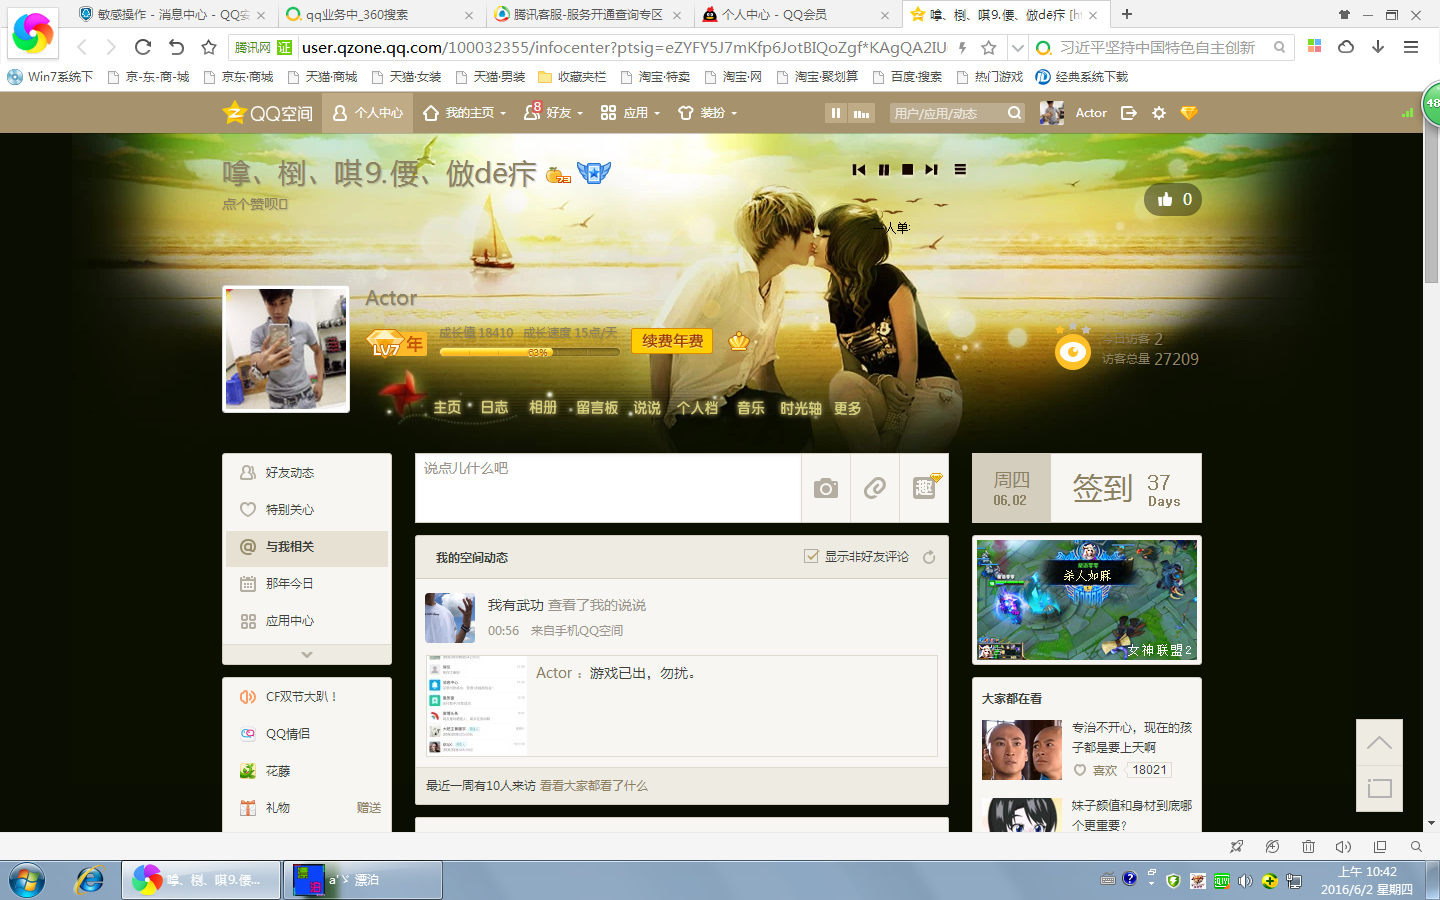Focus the 说点儿什么吧 post input box
The image size is (1440, 900).
tap(608, 488)
